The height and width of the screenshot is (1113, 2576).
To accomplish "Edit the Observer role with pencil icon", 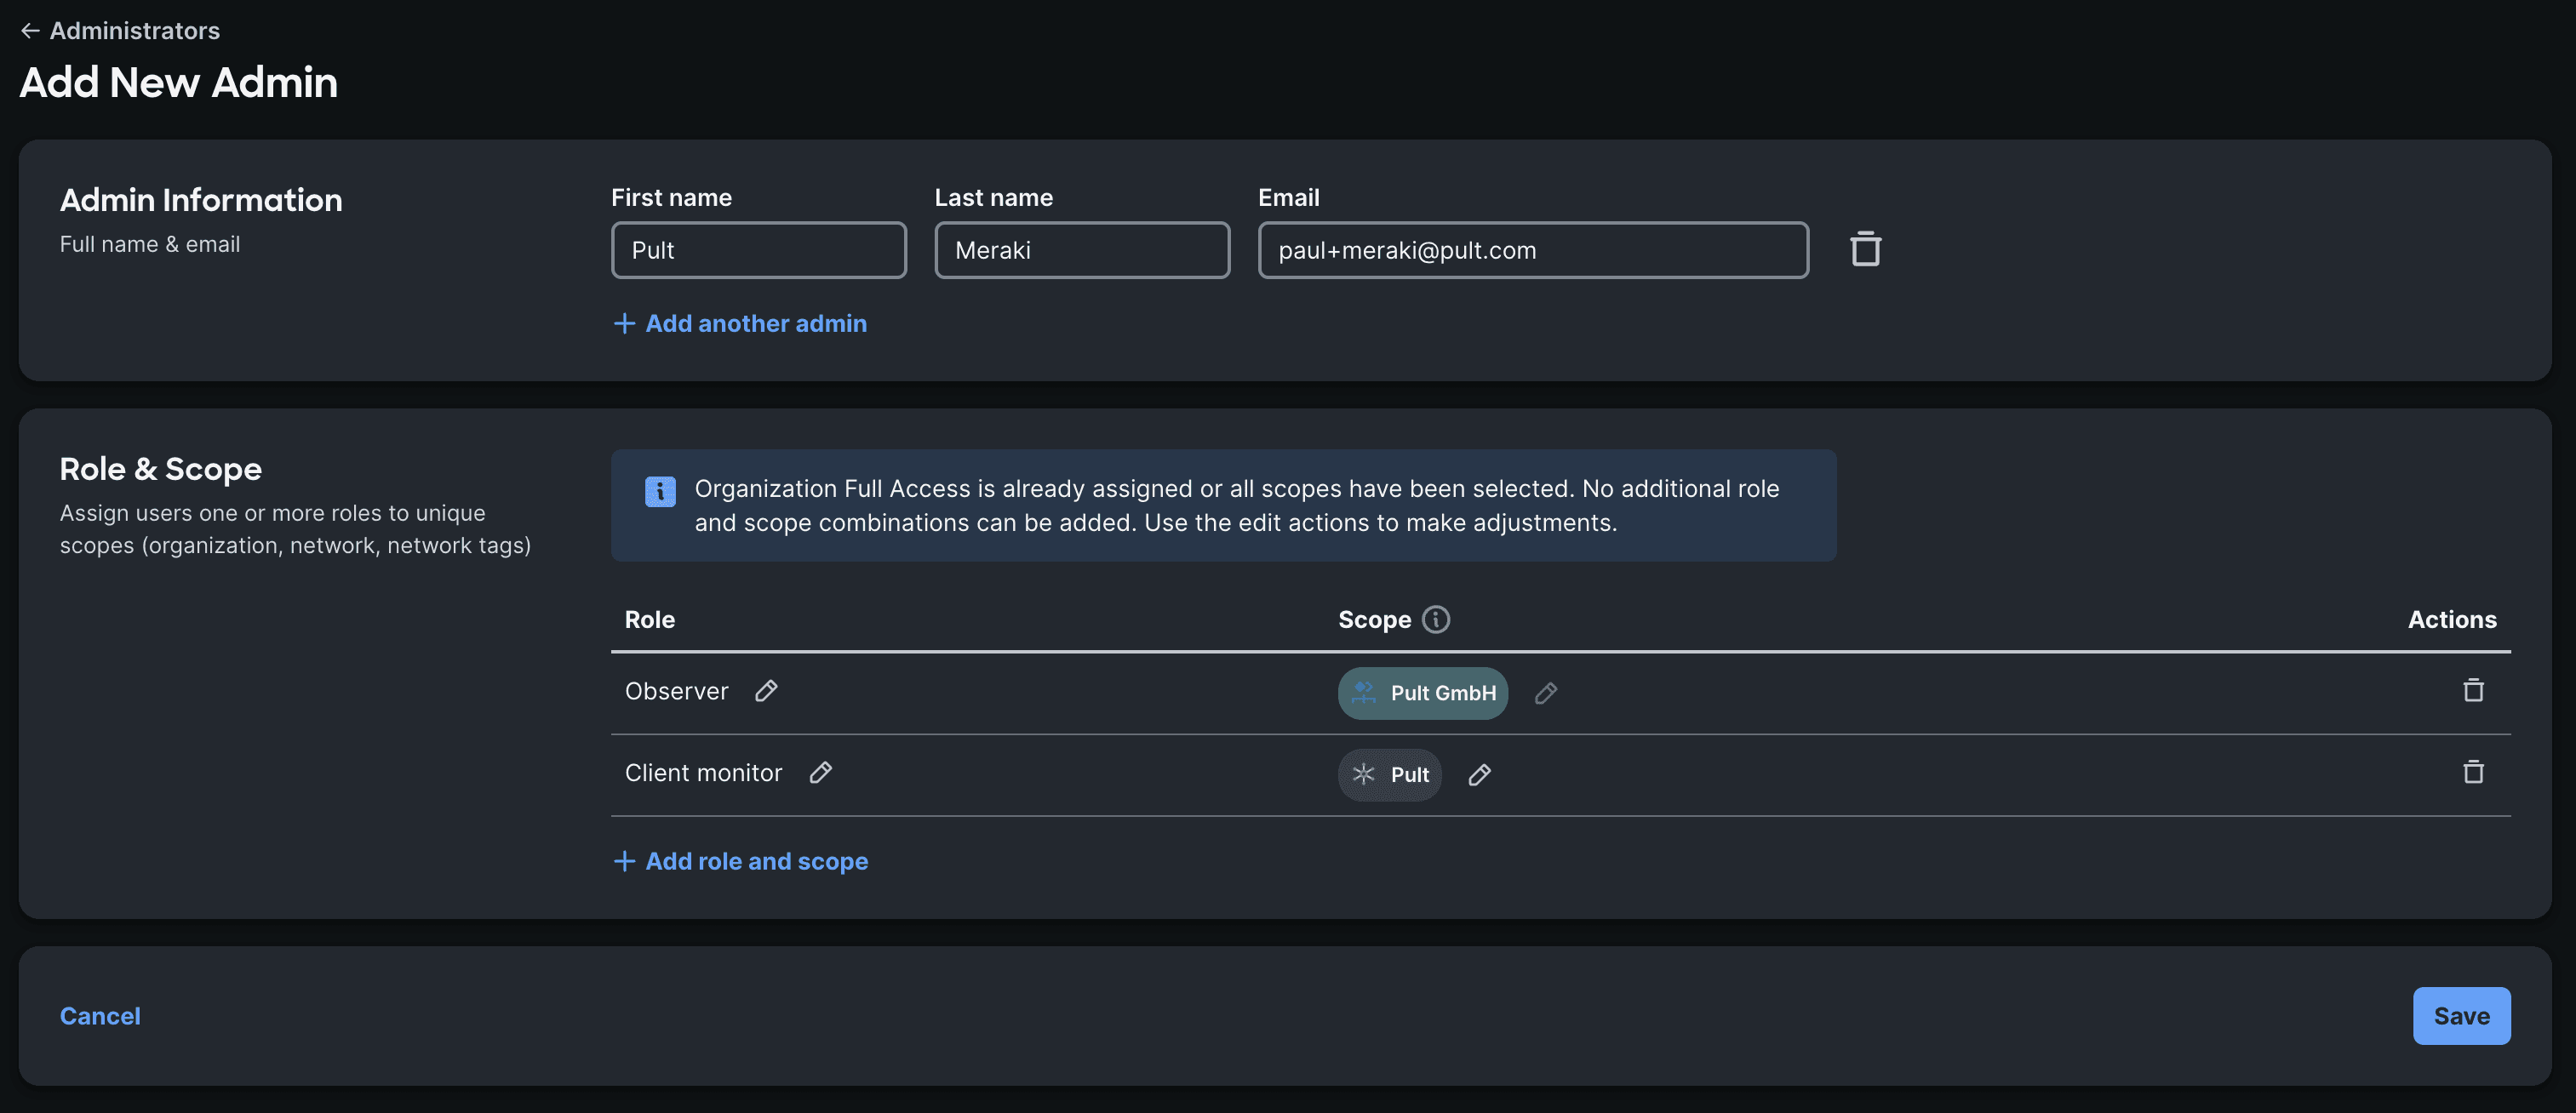I will tap(766, 691).
